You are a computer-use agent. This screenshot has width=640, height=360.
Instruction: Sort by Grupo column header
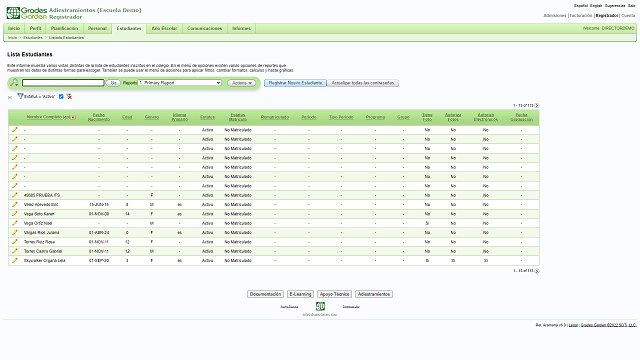(x=403, y=117)
